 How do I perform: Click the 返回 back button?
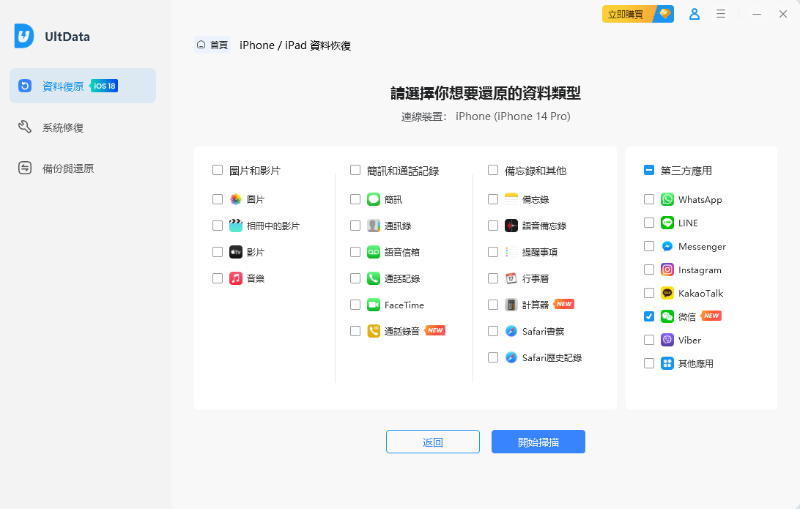tap(432, 442)
